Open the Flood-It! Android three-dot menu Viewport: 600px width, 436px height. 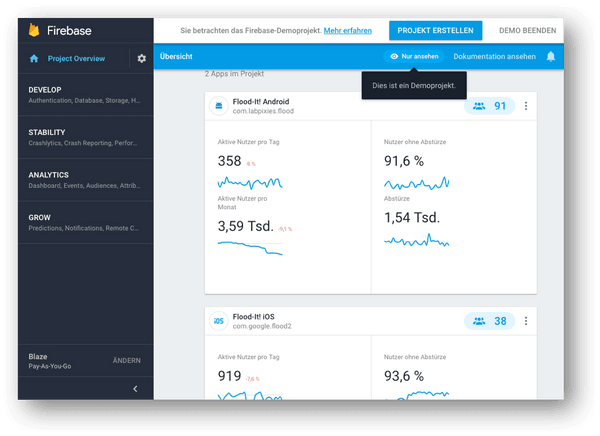pyautogui.click(x=526, y=106)
